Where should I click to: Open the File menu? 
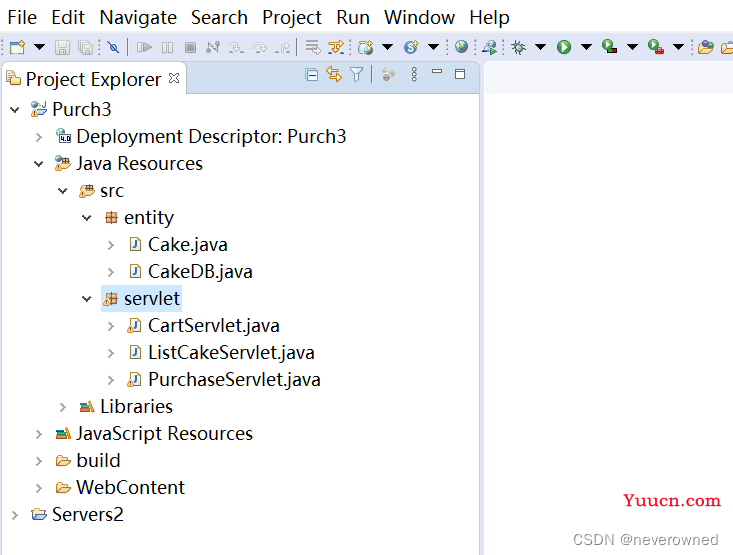(x=22, y=18)
